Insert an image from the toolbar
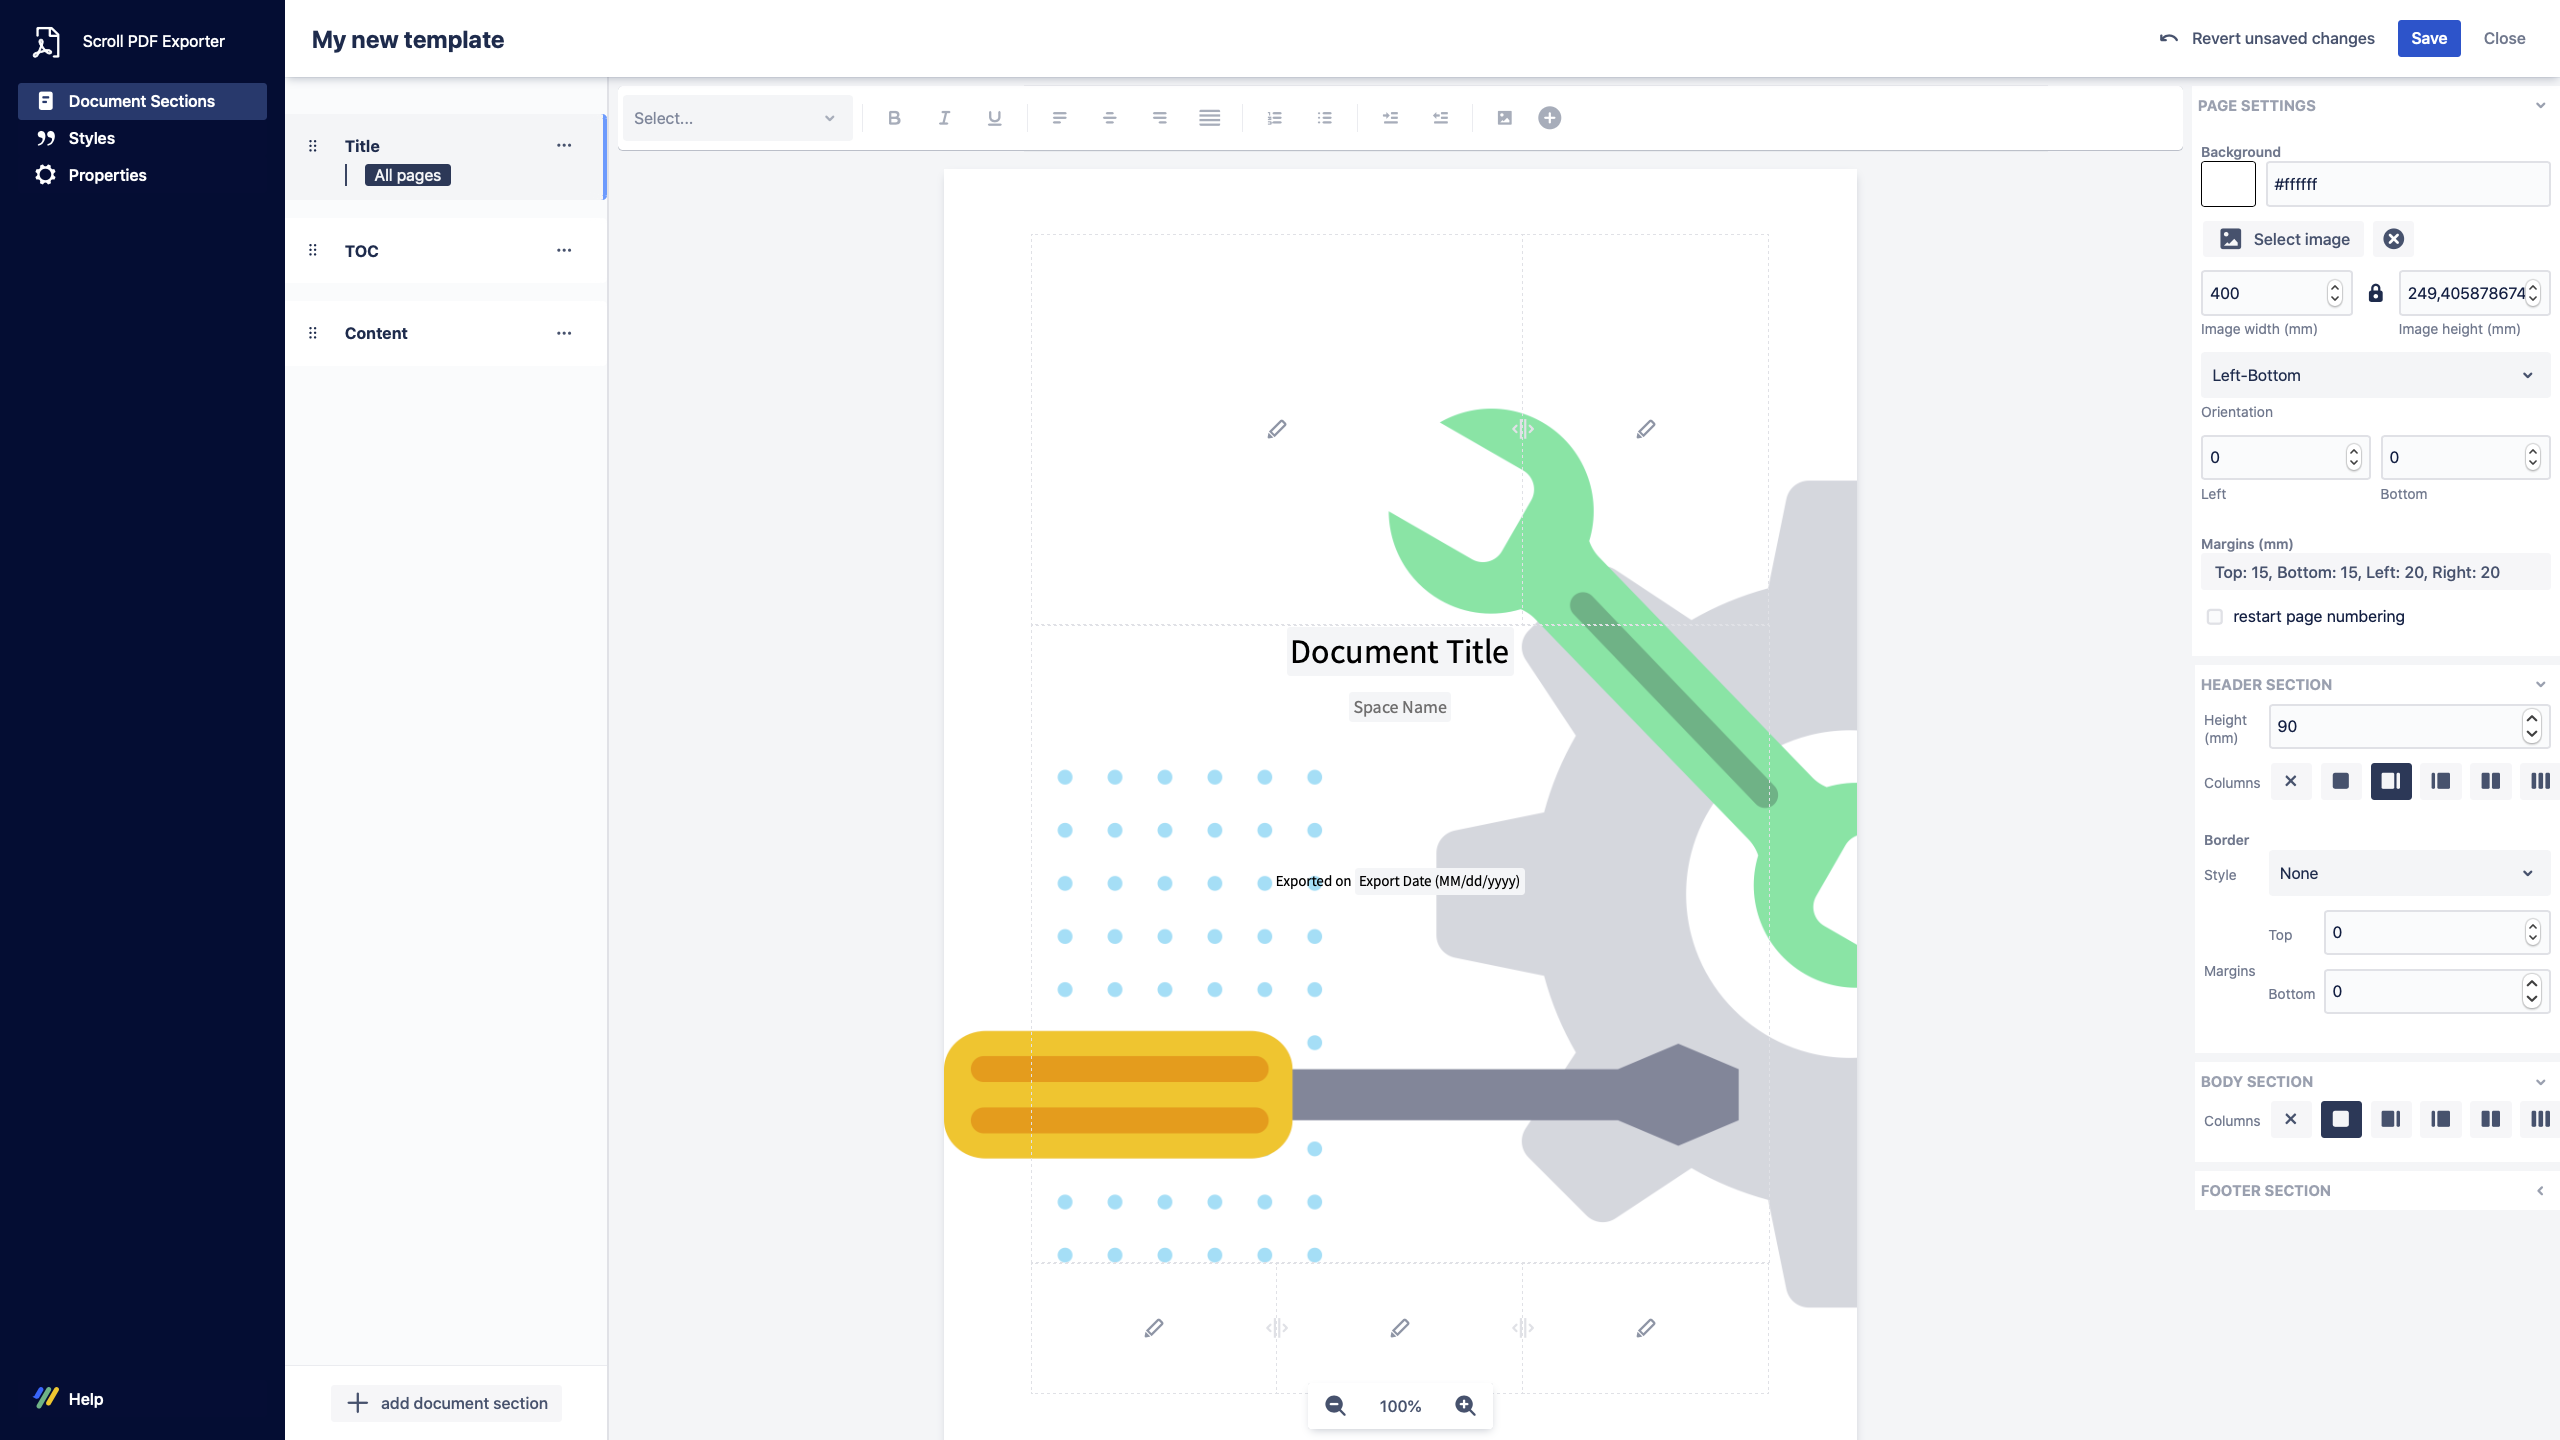This screenshot has height=1440, width=2560. click(x=1504, y=118)
